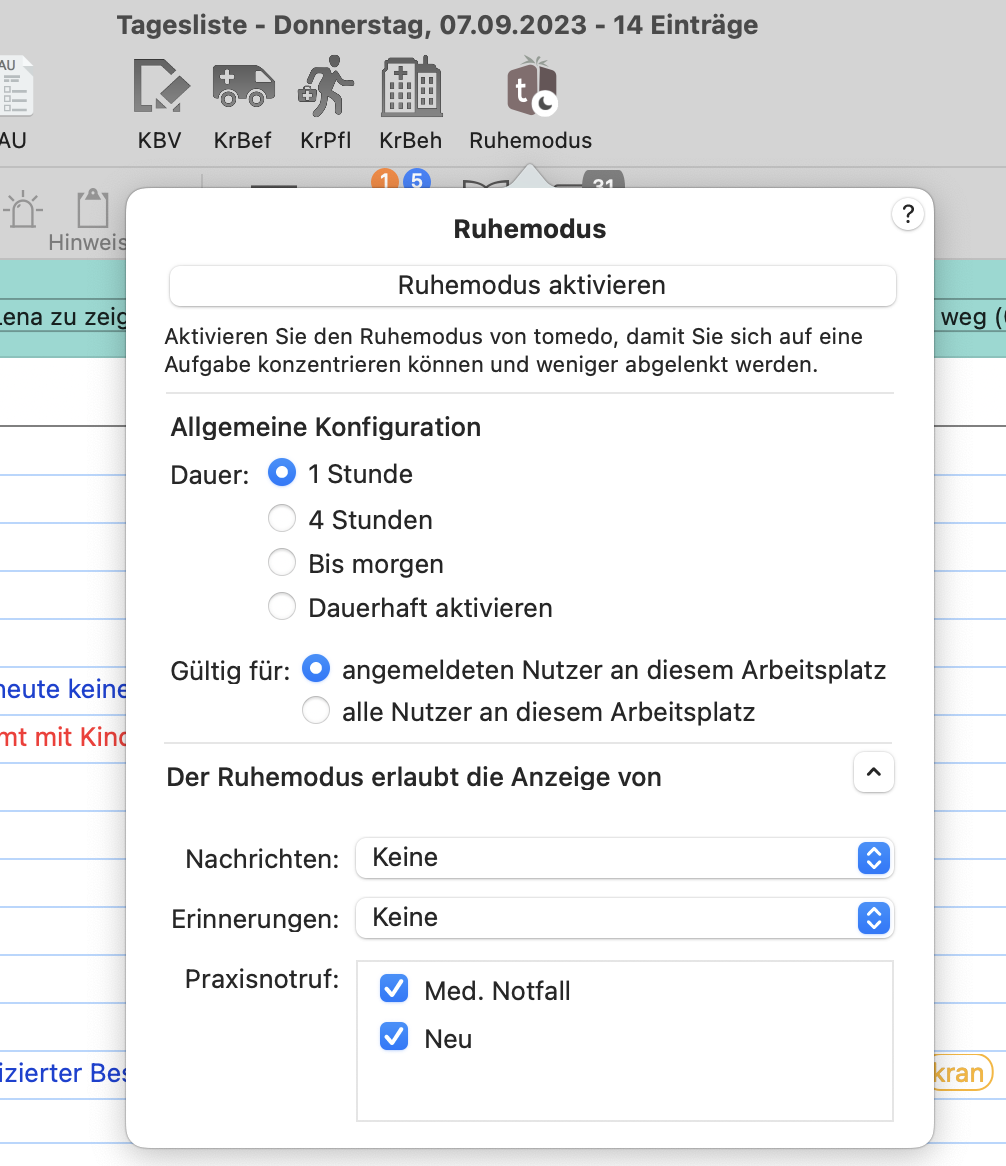This screenshot has width=1006, height=1166.
Task: Click the AU document icon
Action: click(15, 86)
